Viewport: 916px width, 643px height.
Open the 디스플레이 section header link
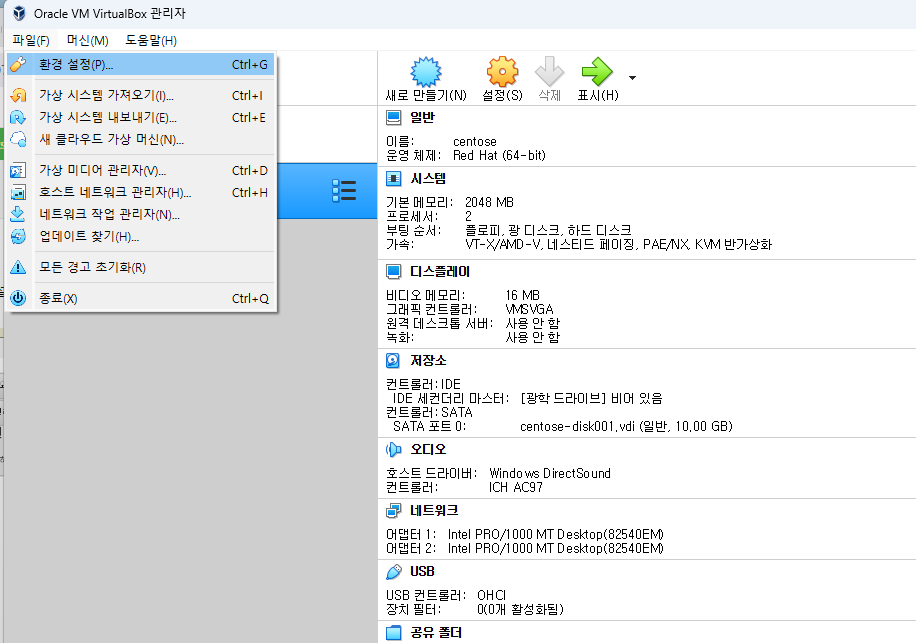point(440,272)
